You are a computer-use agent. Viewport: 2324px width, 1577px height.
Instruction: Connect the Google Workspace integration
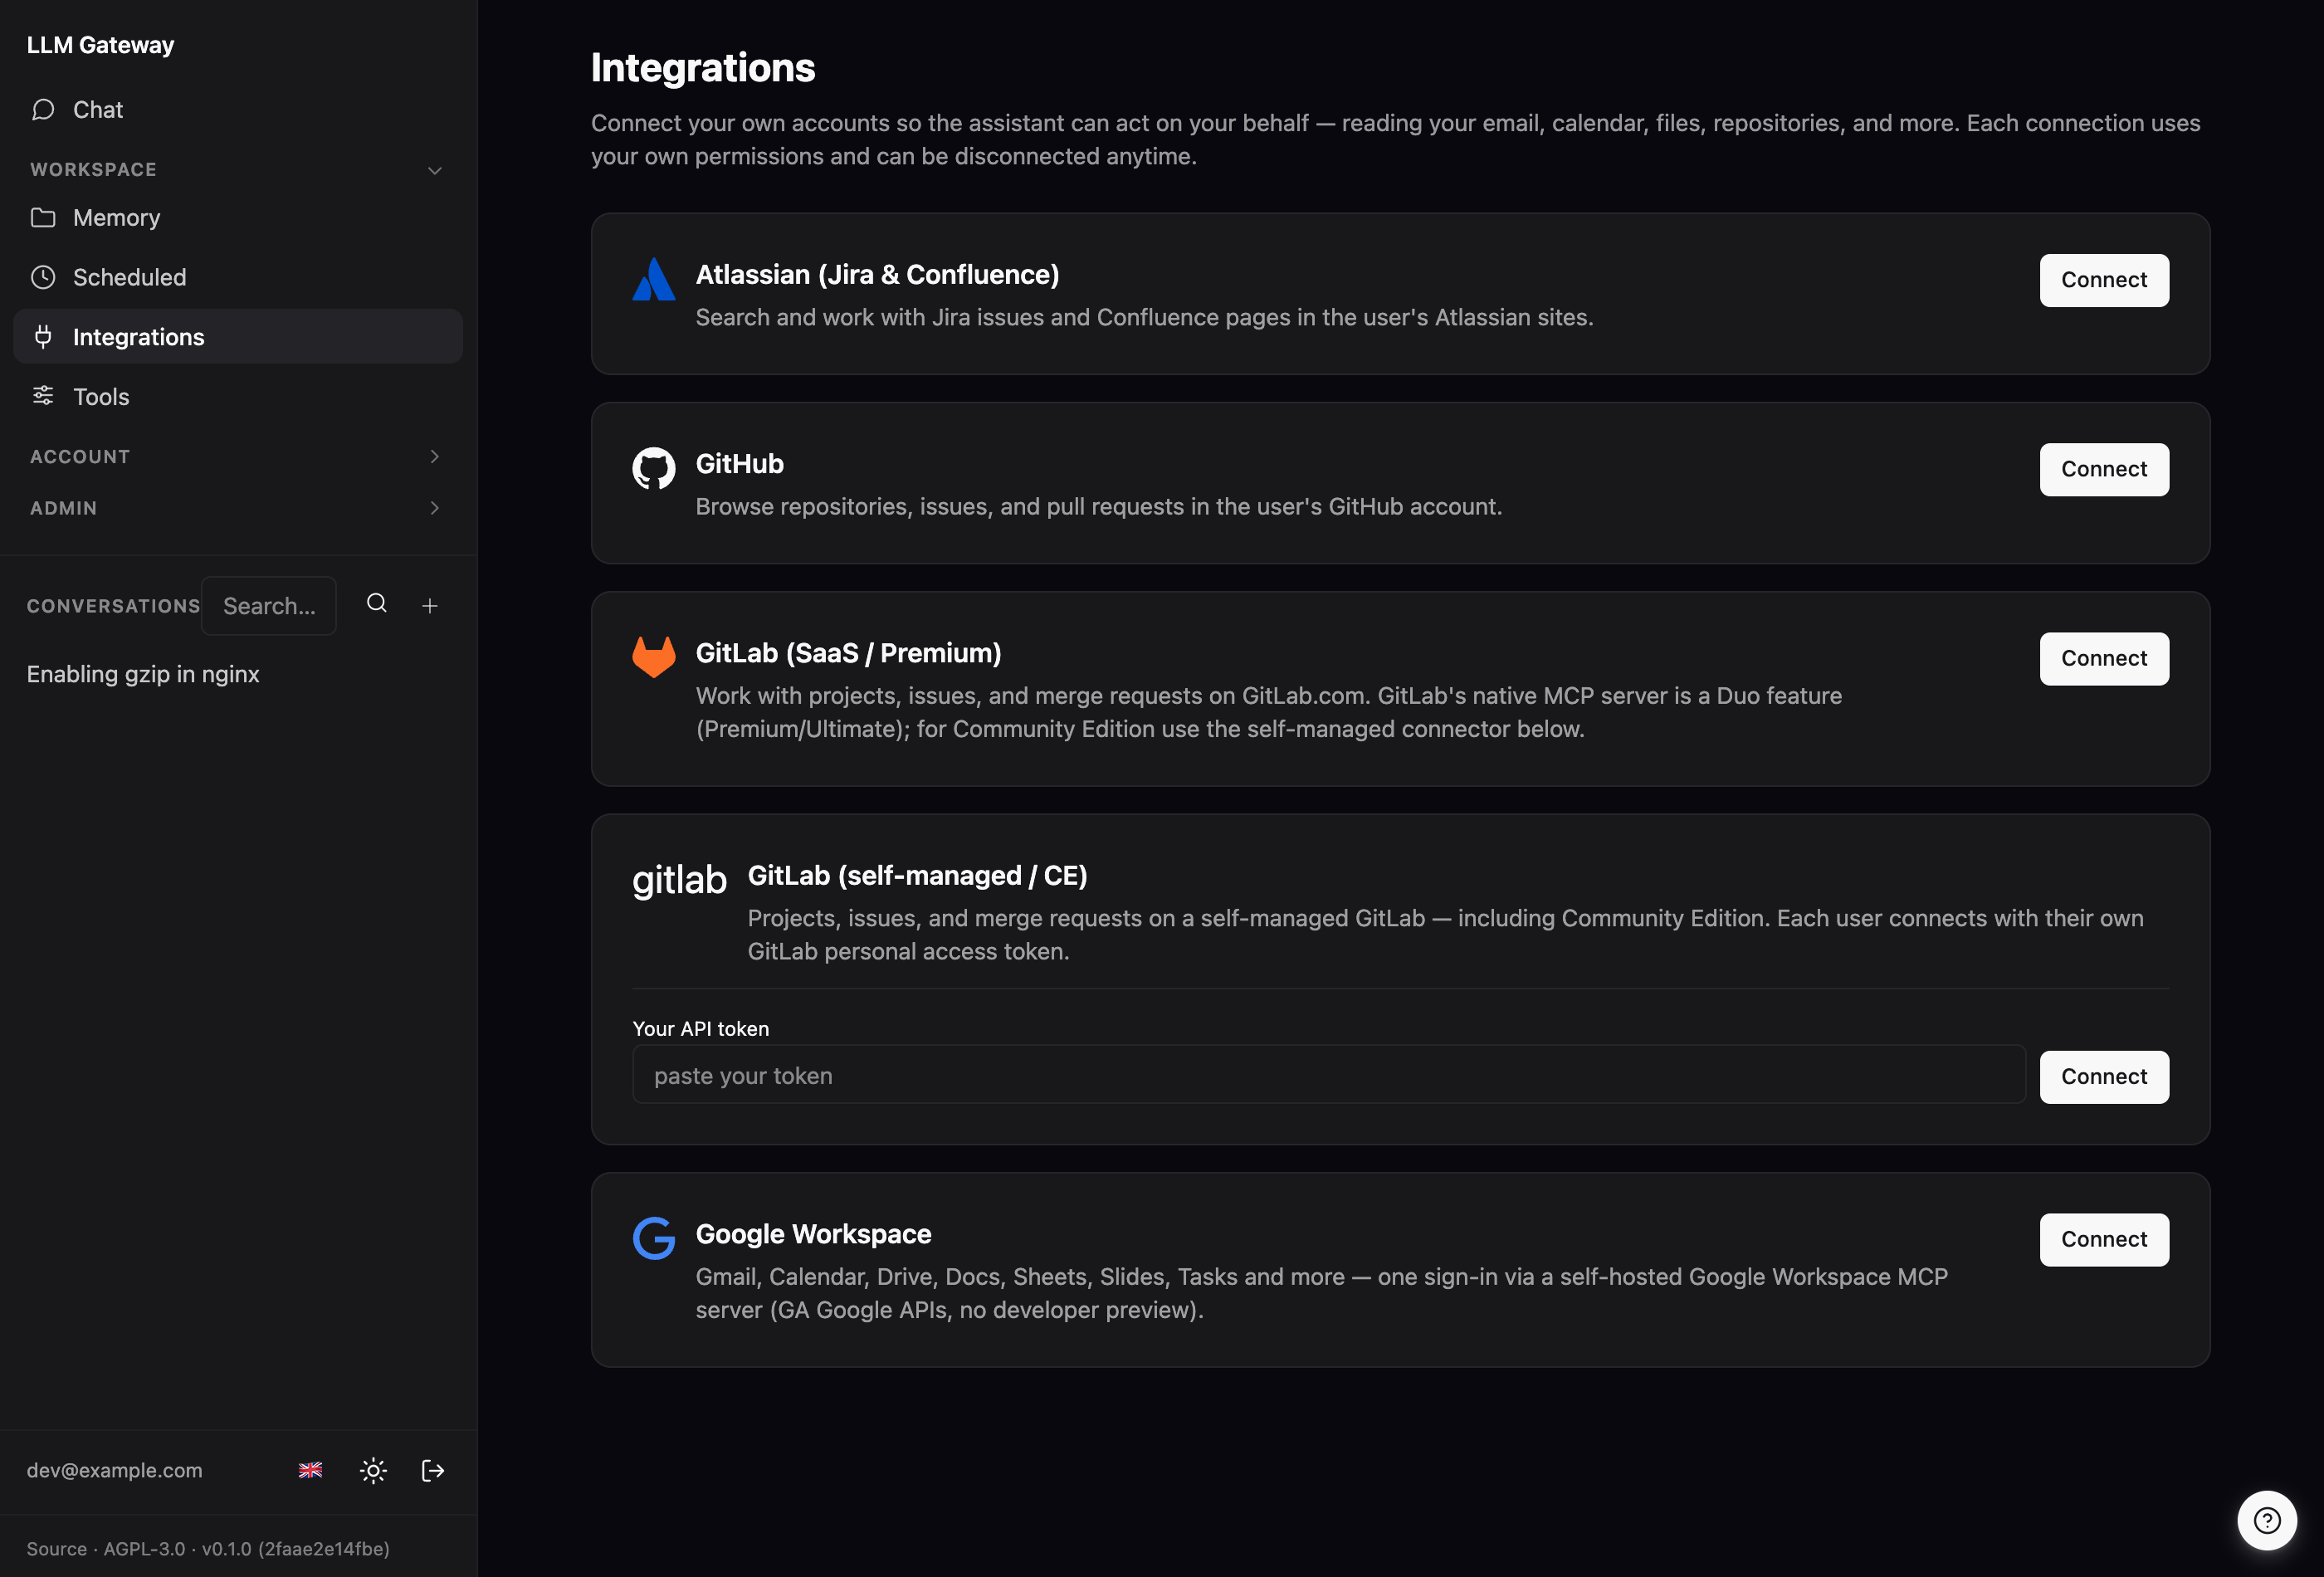[2104, 1240]
